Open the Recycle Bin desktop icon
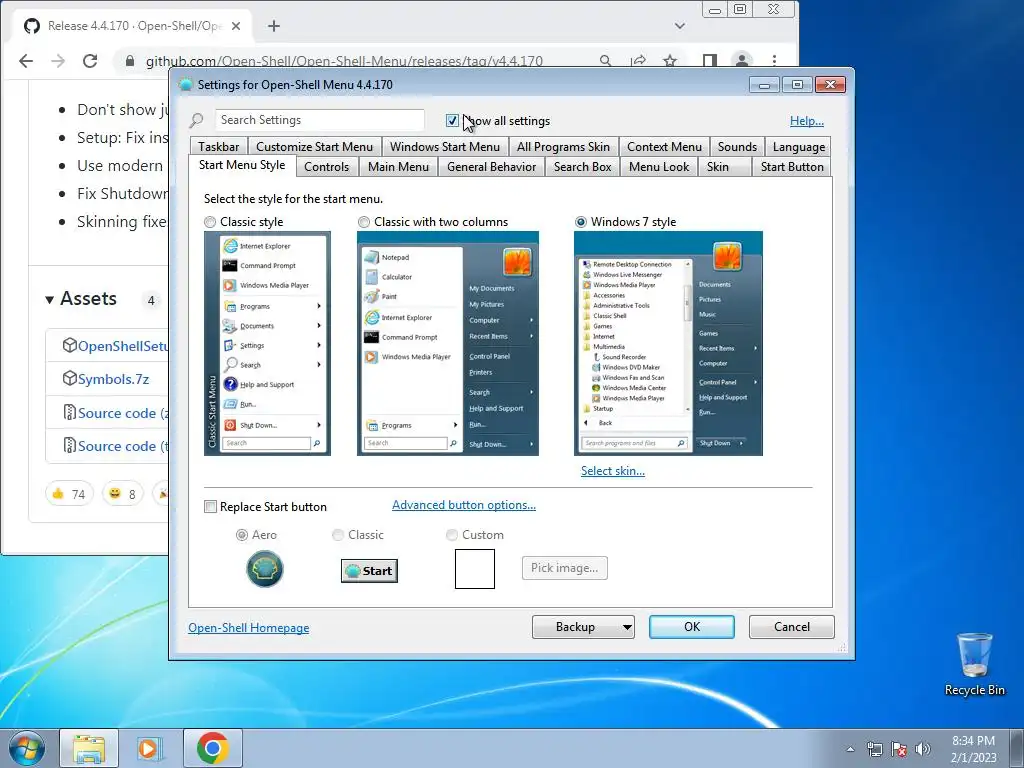 (974, 664)
